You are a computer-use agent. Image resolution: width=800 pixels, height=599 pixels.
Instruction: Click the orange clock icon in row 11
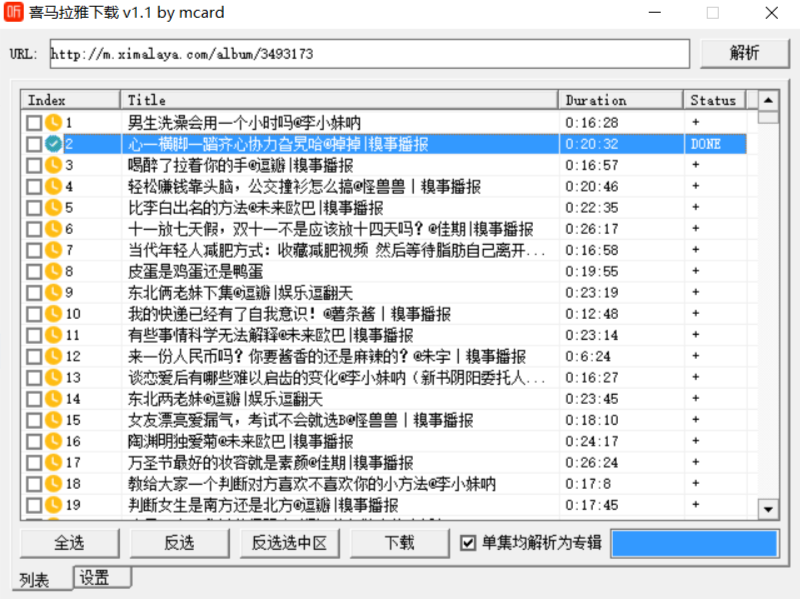click(x=53, y=335)
